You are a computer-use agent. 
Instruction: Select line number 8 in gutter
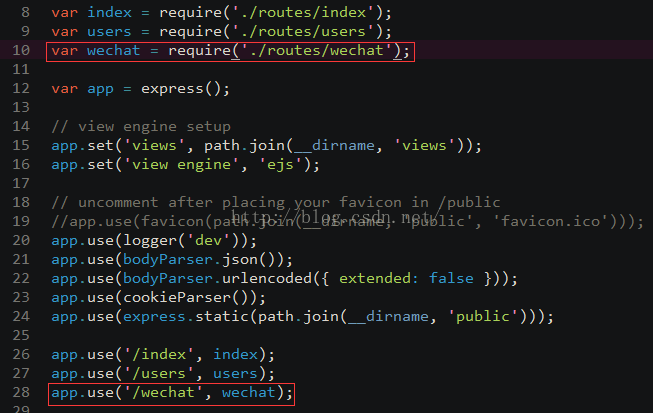(25, 12)
